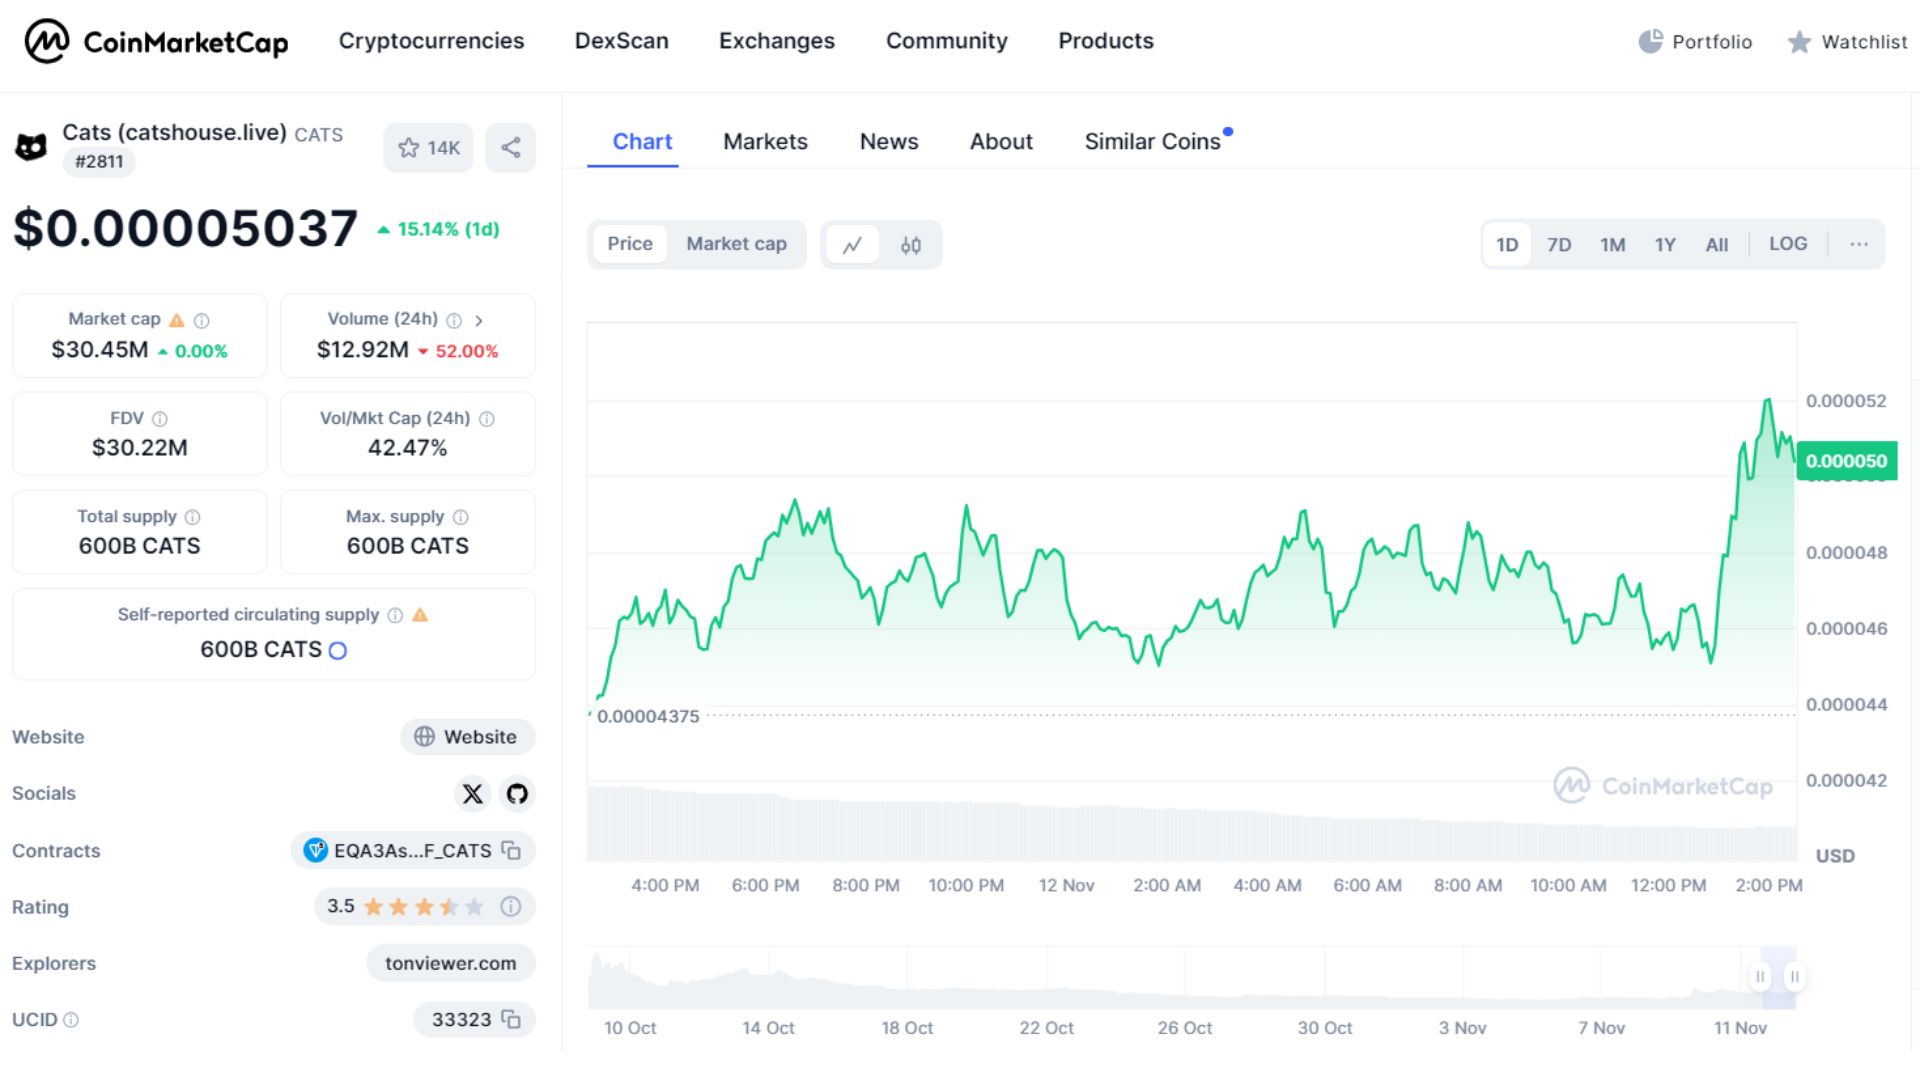Open the Exchanges menu
Screen dimensions: 1920x1080
[x=777, y=41]
